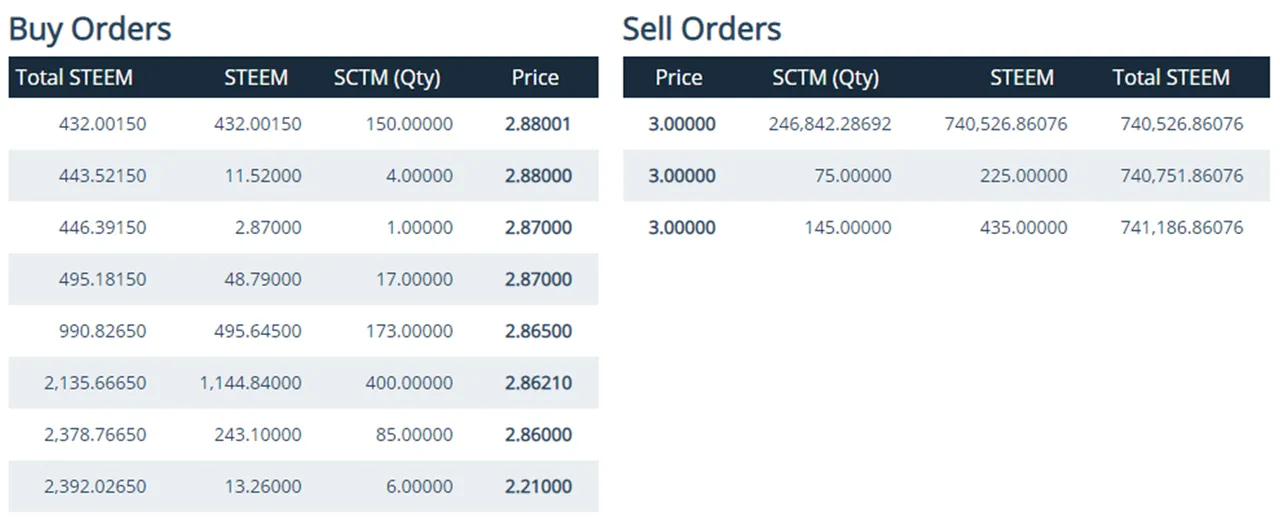Select the 2.88000 buy price

[538, 176]
